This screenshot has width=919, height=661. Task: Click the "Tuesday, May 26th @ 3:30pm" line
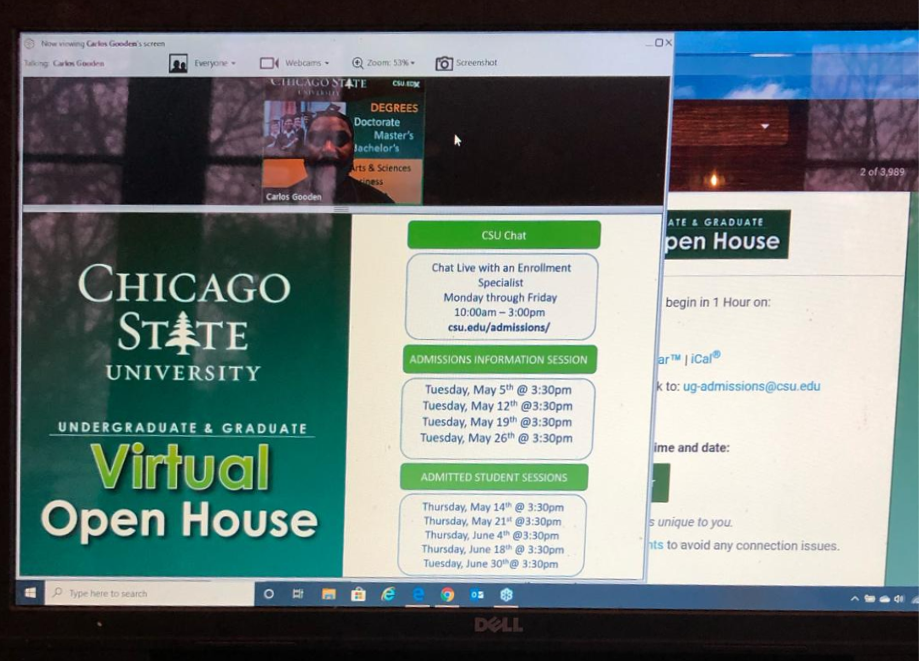click(x=496, y=438)
